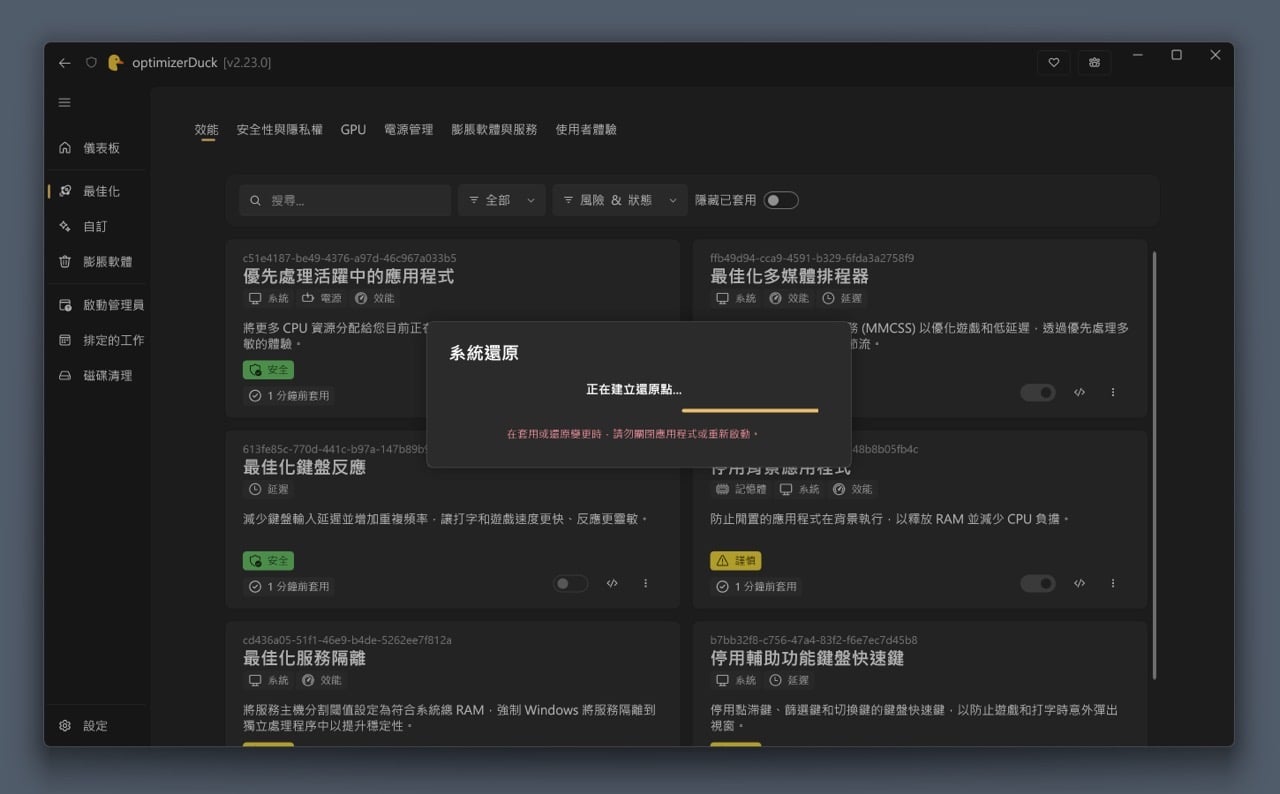This screenshot has width=1280, height=794.
Task: Click the 延遲 tag on 最佳化多媒體排程器 card
Action: [x=842, y=298]
